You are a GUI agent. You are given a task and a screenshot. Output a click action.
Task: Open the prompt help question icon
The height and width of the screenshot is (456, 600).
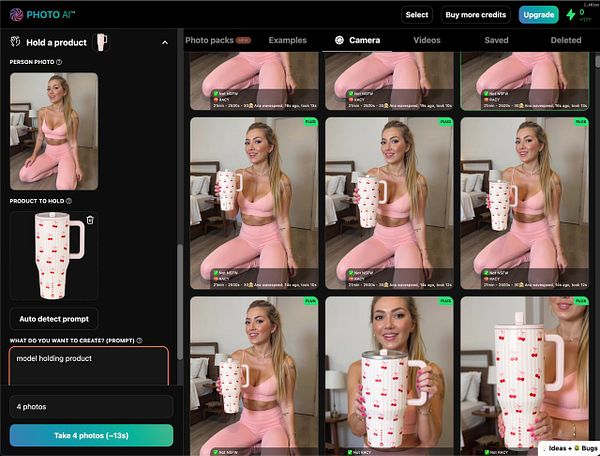click(139, 340)
